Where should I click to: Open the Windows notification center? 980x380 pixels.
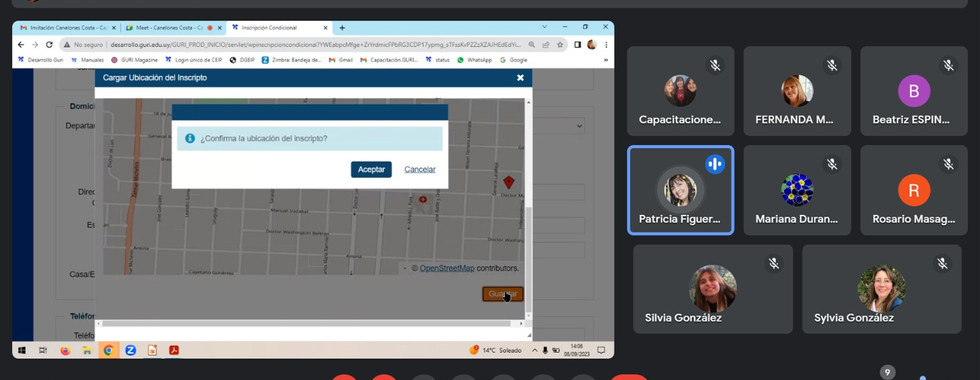pyautogui.click(x=601, y=350)
